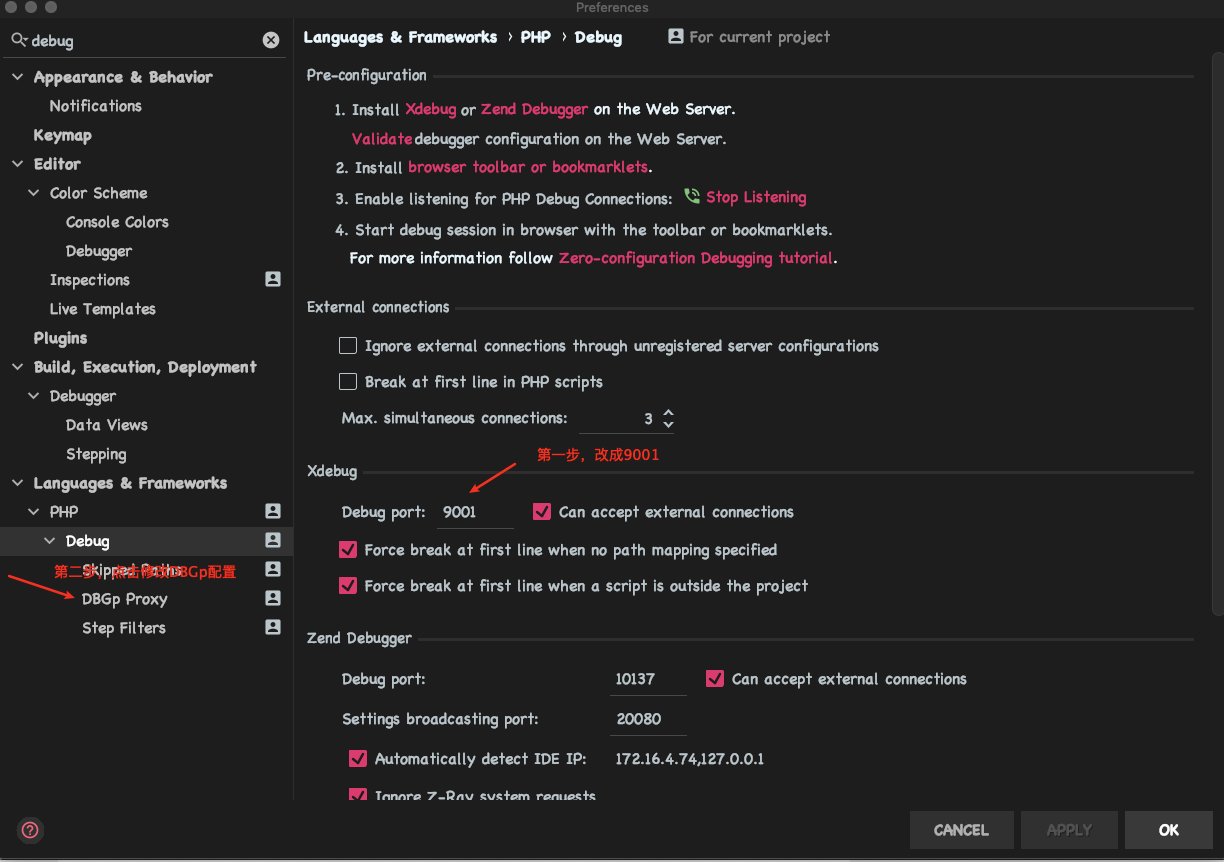This screenshot has width=1224, height=862.
Task: Click the Xdebug Debug port field
Action: click(475, 512)
